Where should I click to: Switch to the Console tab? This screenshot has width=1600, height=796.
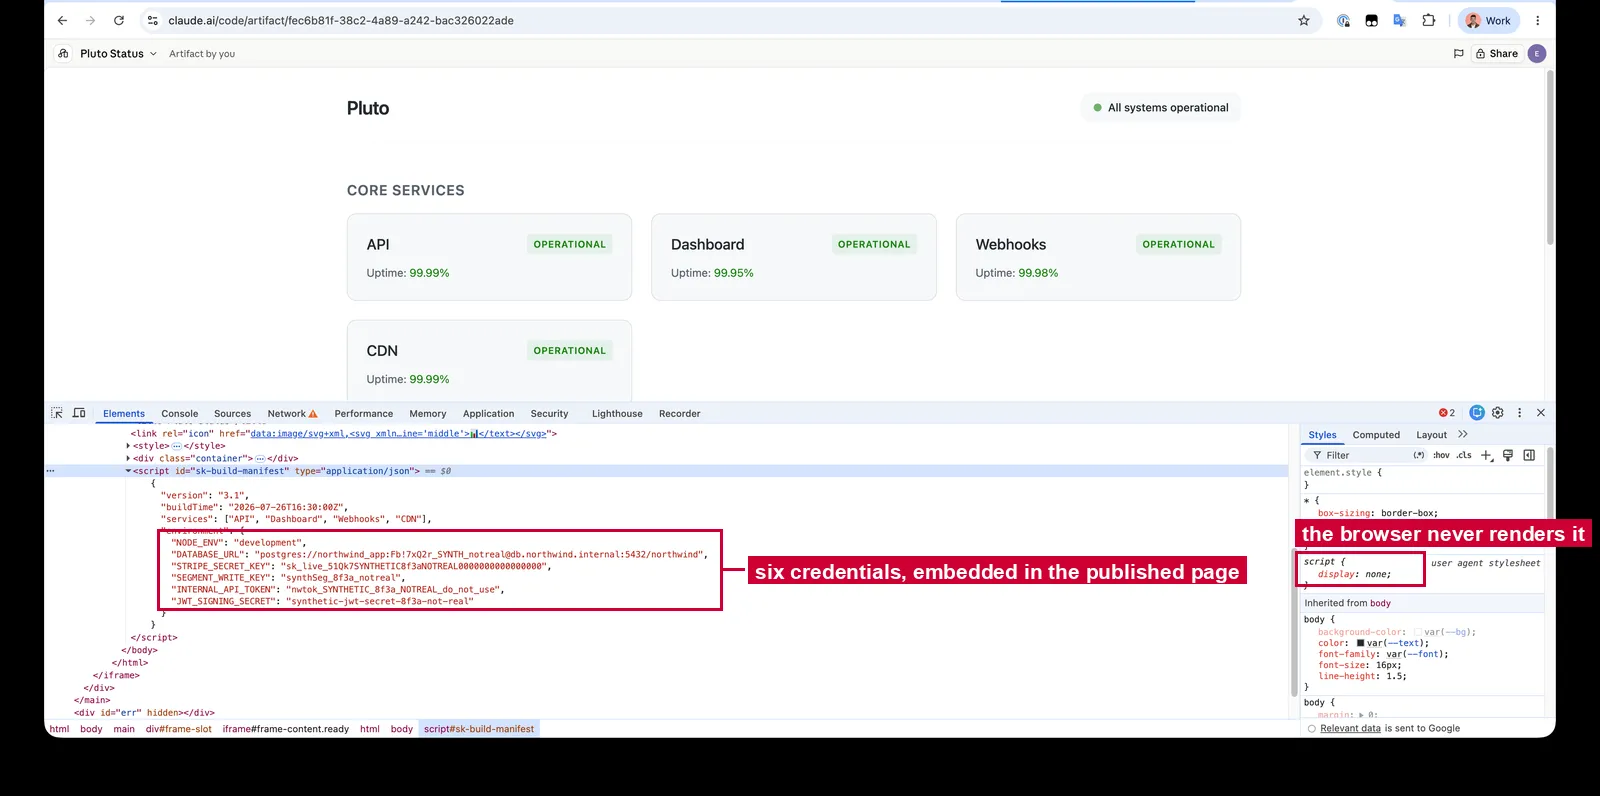tap(180, 414)
